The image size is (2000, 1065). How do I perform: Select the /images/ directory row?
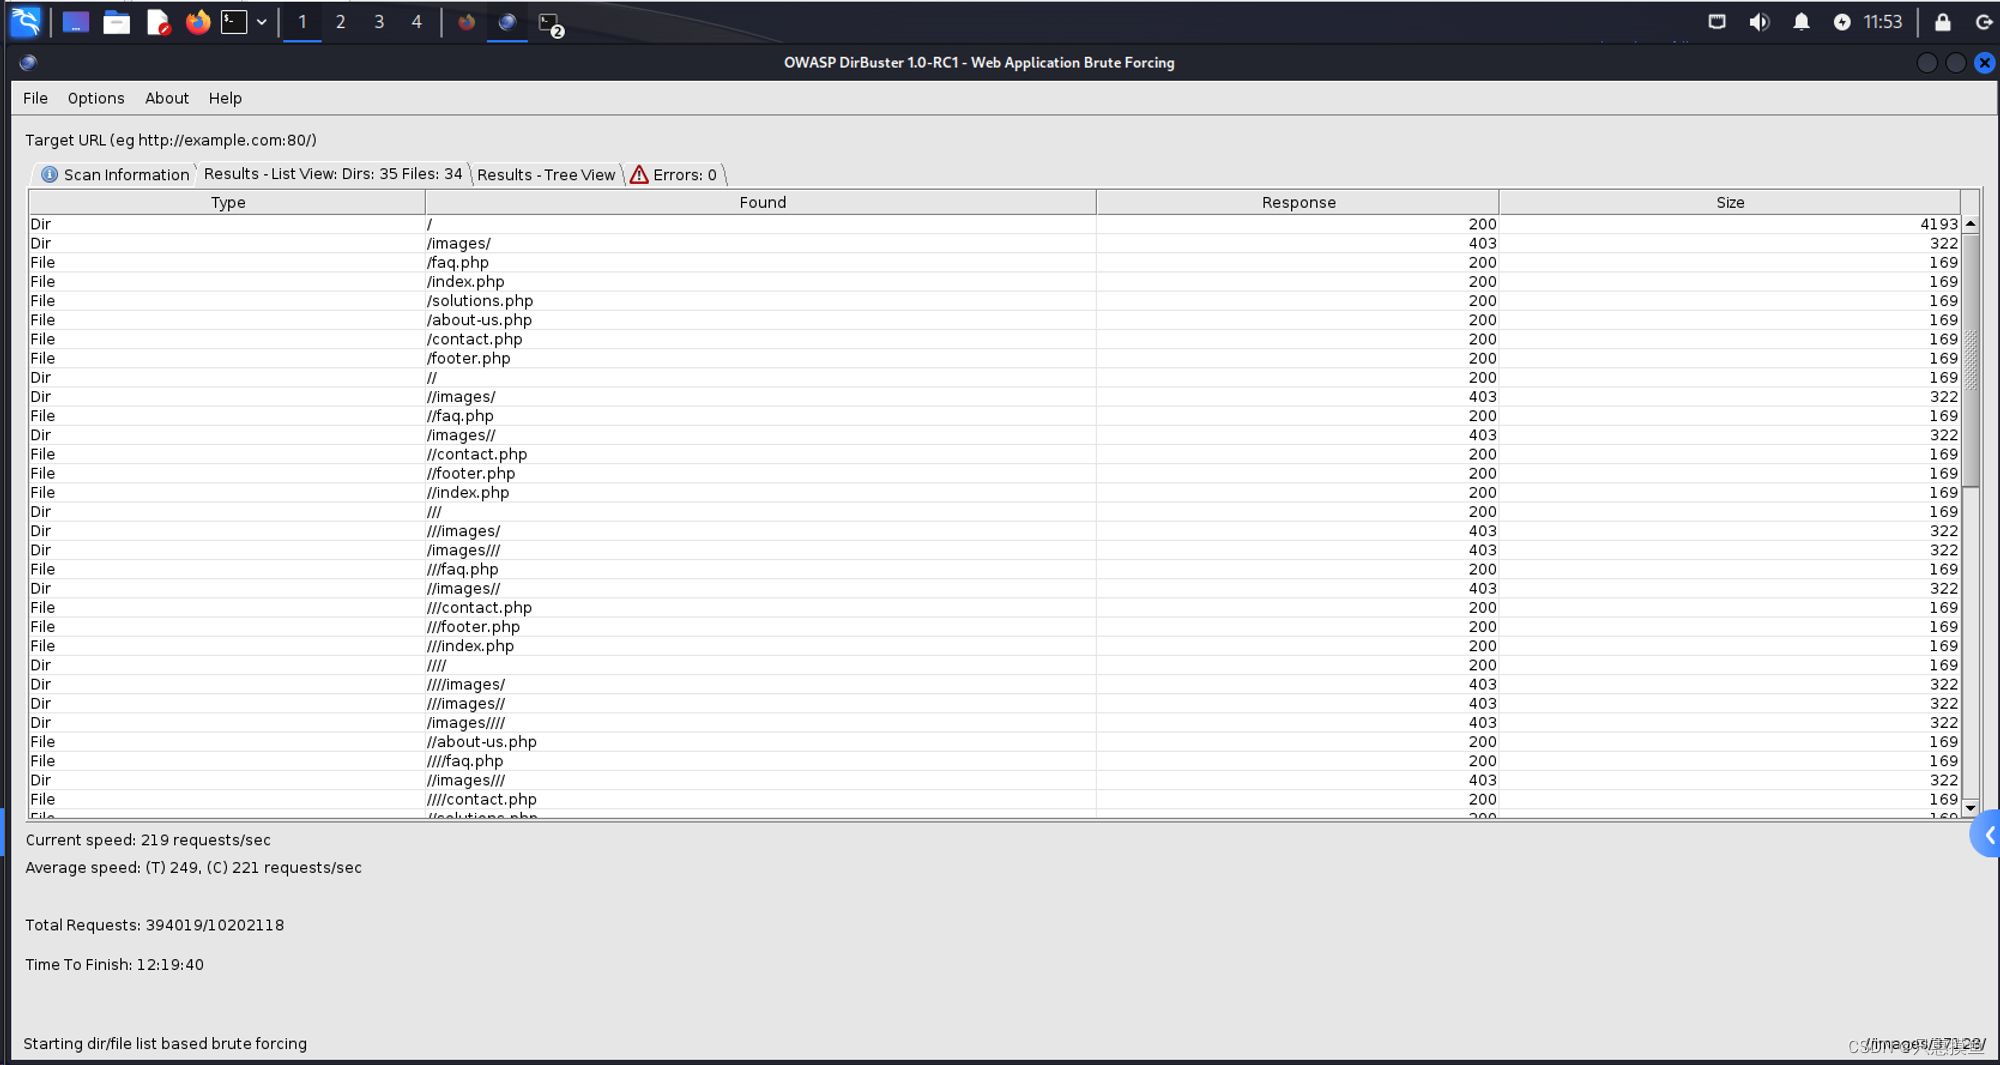994,243
